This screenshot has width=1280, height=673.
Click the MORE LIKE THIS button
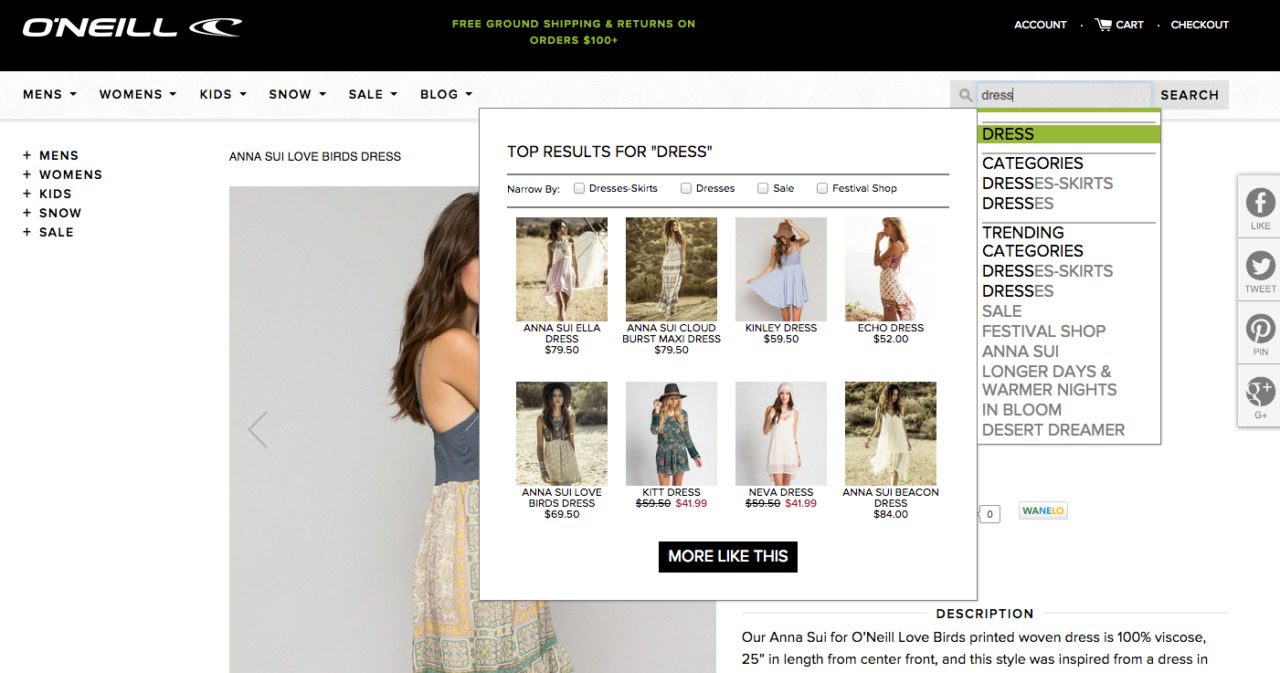pos(727,557)
